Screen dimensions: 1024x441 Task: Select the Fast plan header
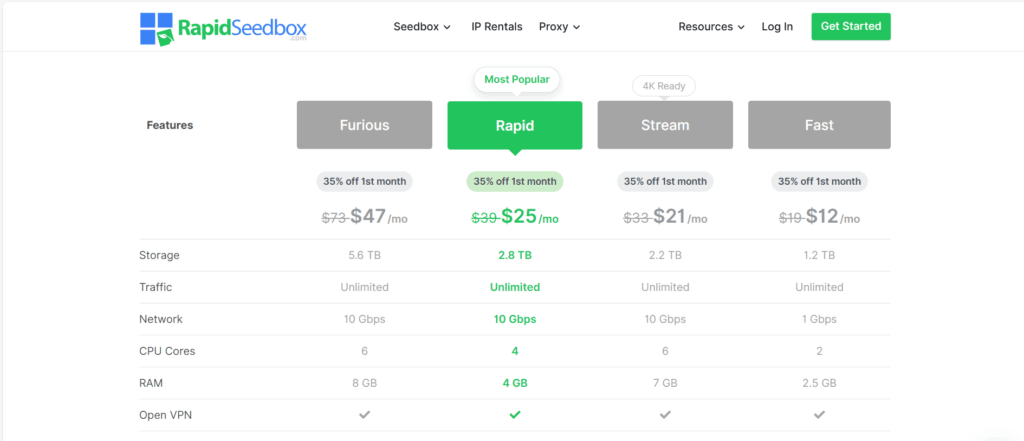coord(819,125)
